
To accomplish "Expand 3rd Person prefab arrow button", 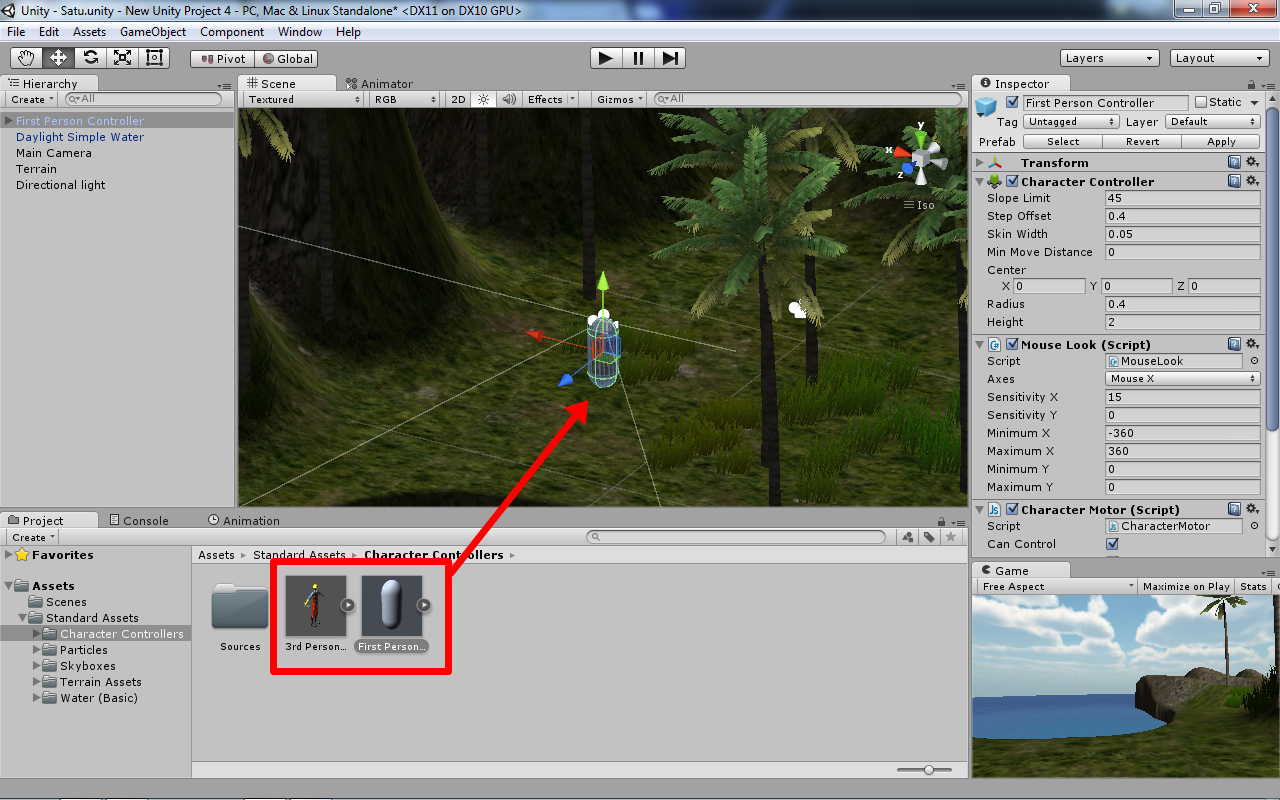I will coord(348,605).
